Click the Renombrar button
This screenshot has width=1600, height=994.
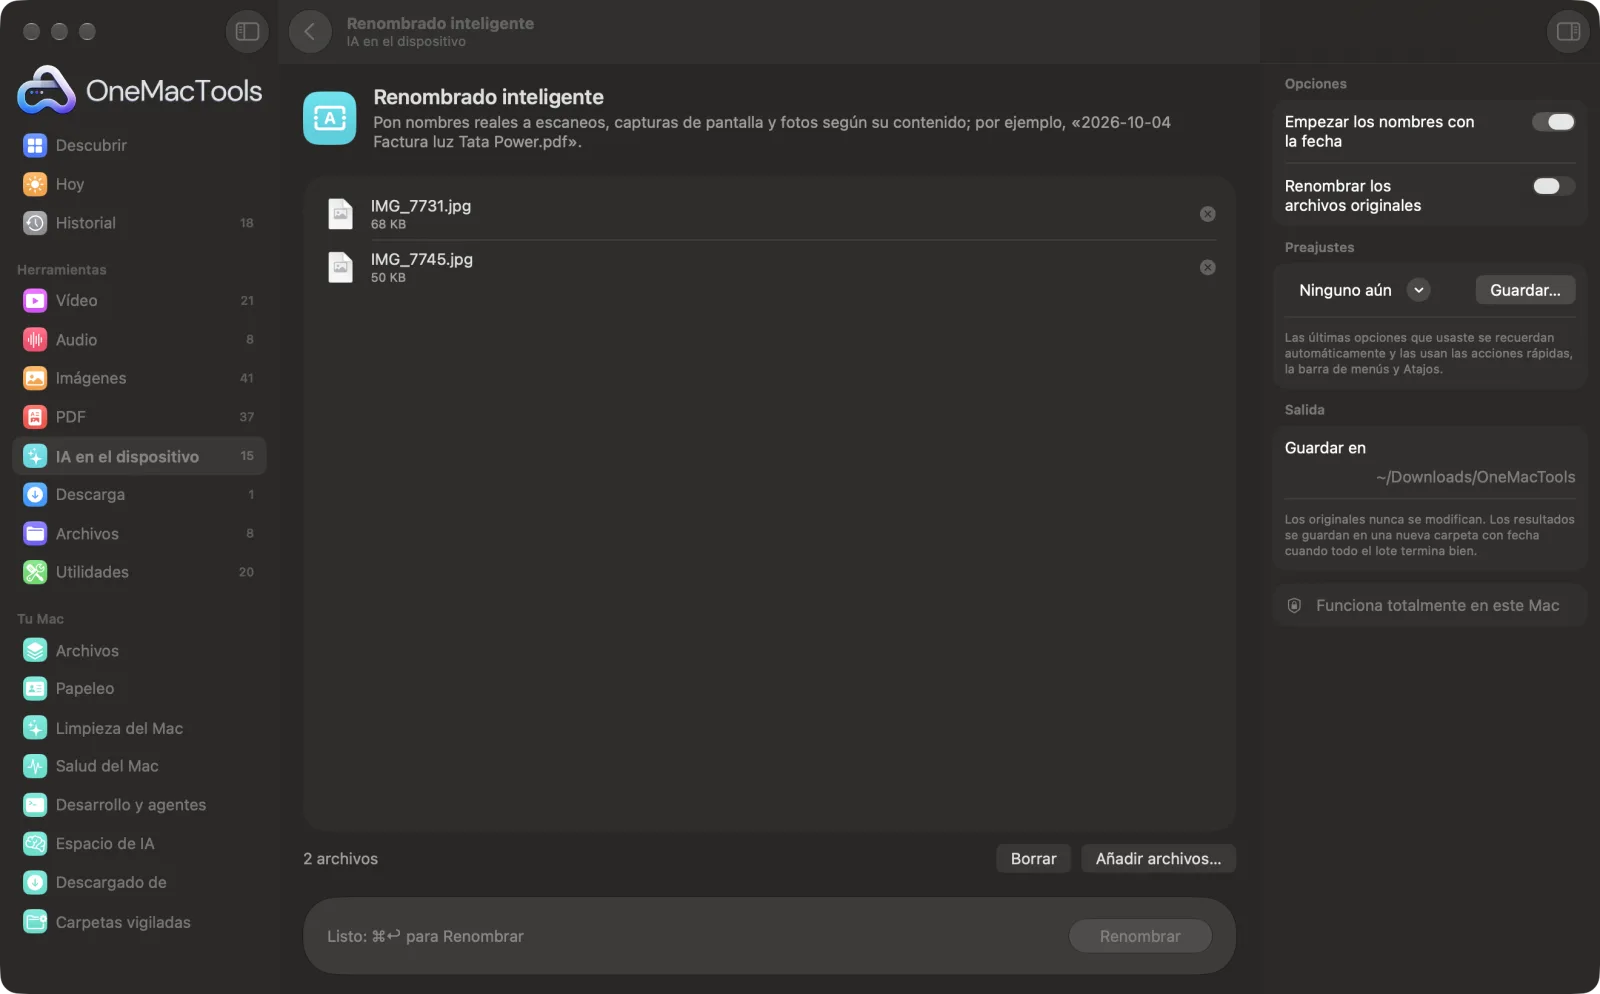(1140, 937)
